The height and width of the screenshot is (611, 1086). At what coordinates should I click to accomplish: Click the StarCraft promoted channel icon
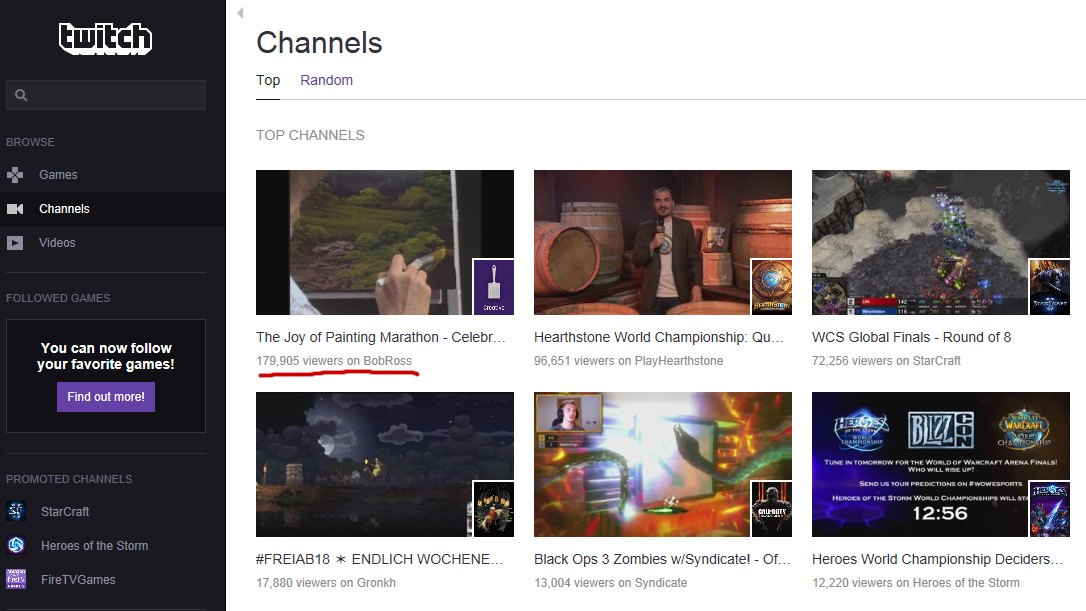[16, 511]
